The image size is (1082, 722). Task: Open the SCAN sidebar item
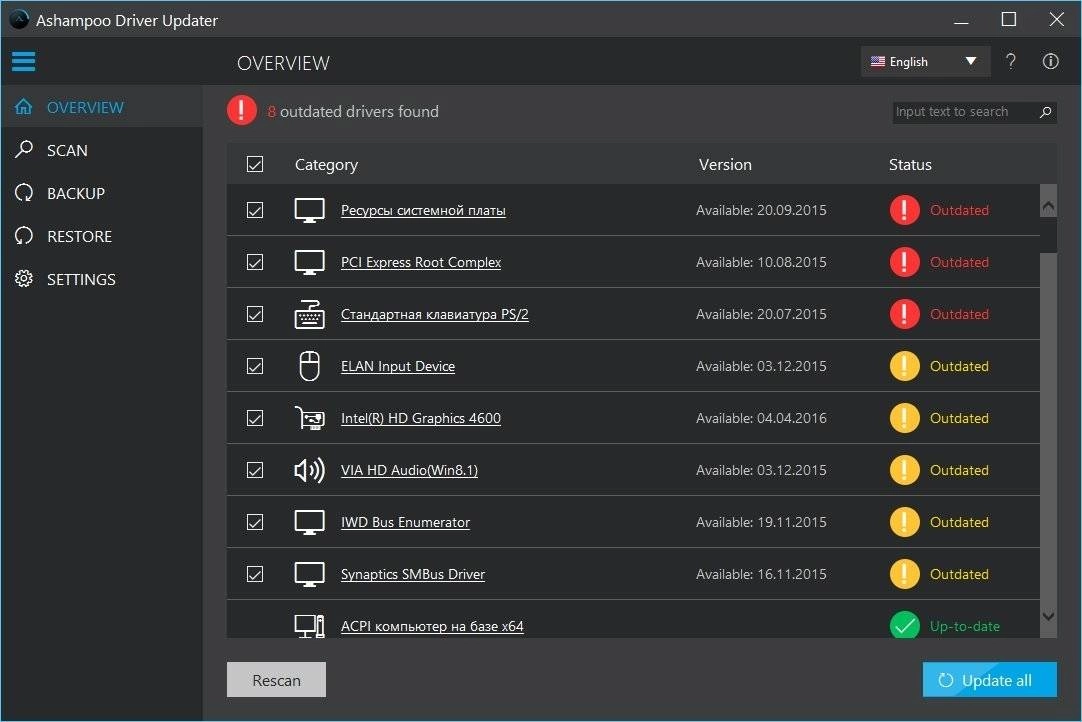tap(101, 150)
